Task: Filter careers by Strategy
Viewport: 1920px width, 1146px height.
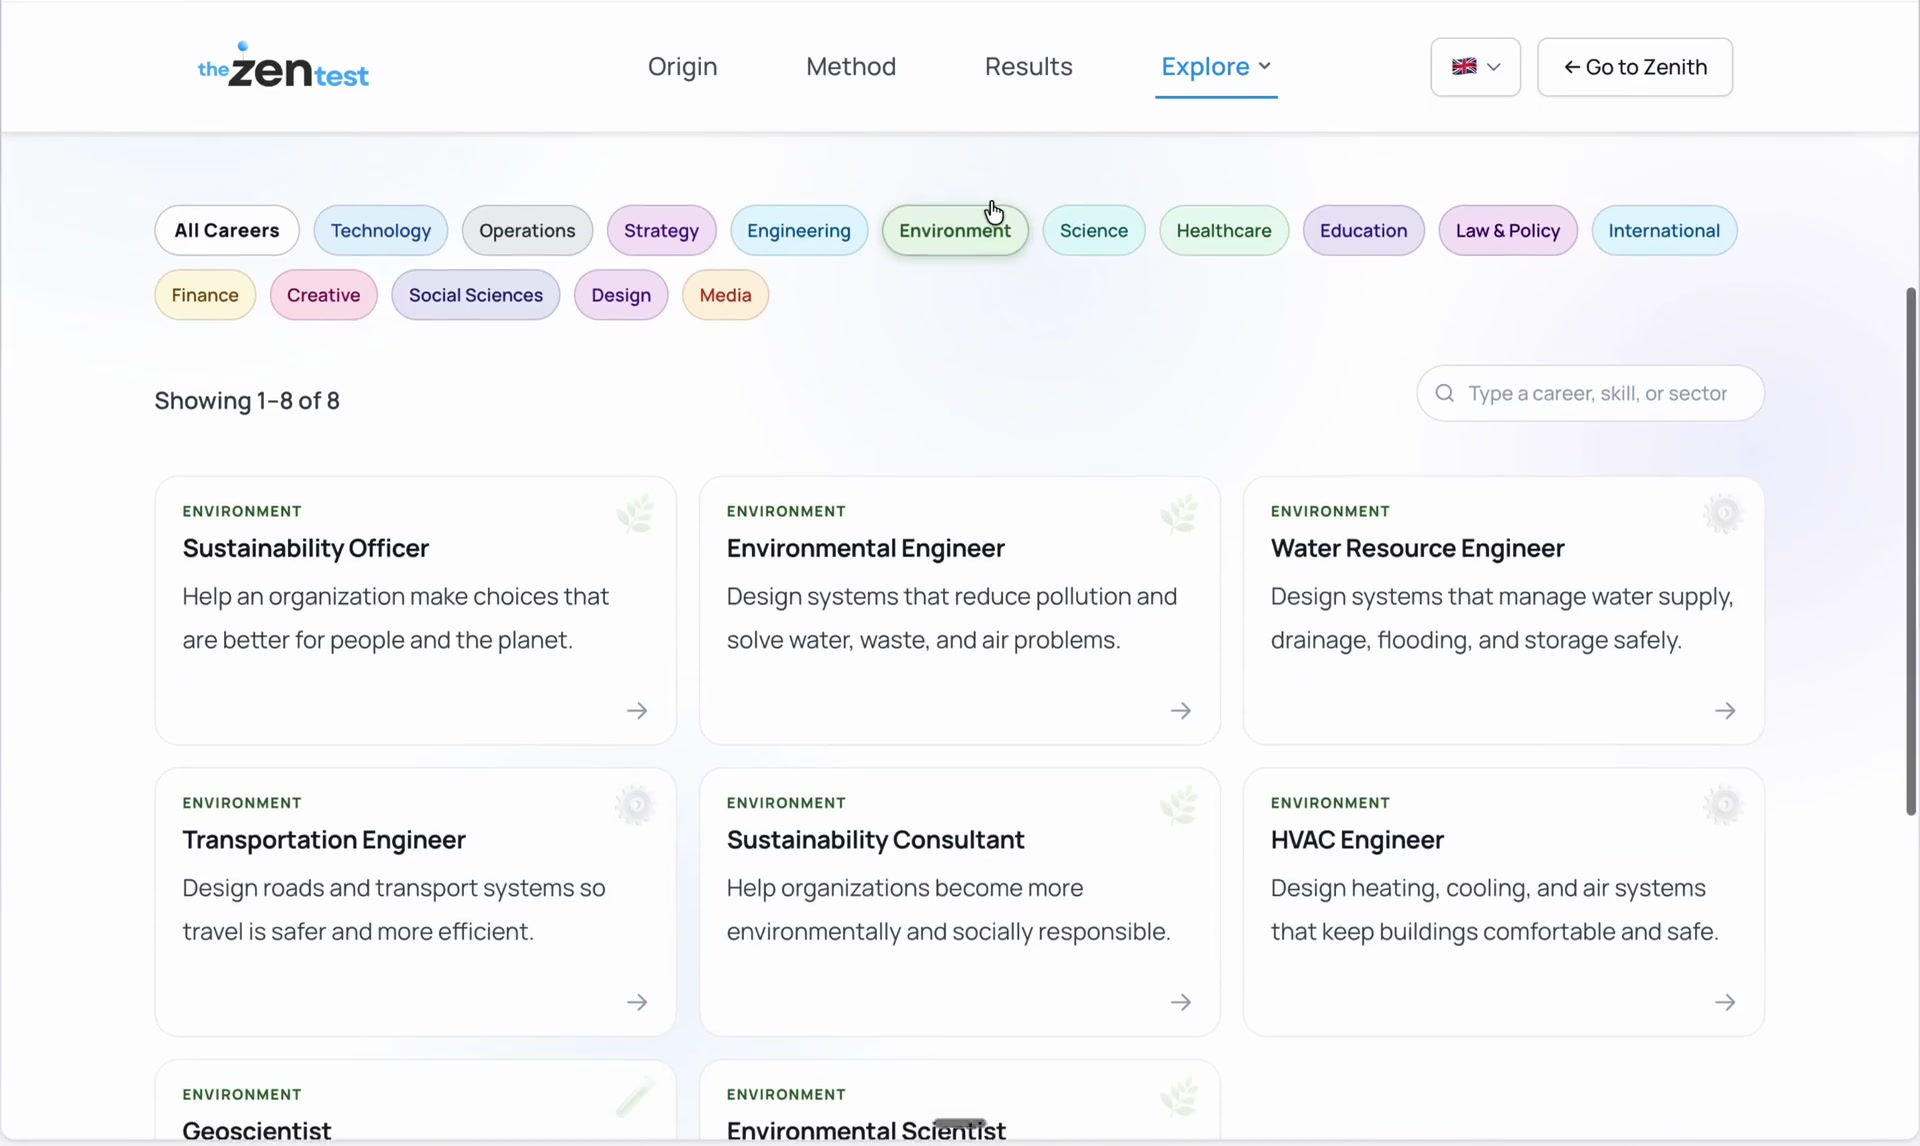Action: (661, 230)
